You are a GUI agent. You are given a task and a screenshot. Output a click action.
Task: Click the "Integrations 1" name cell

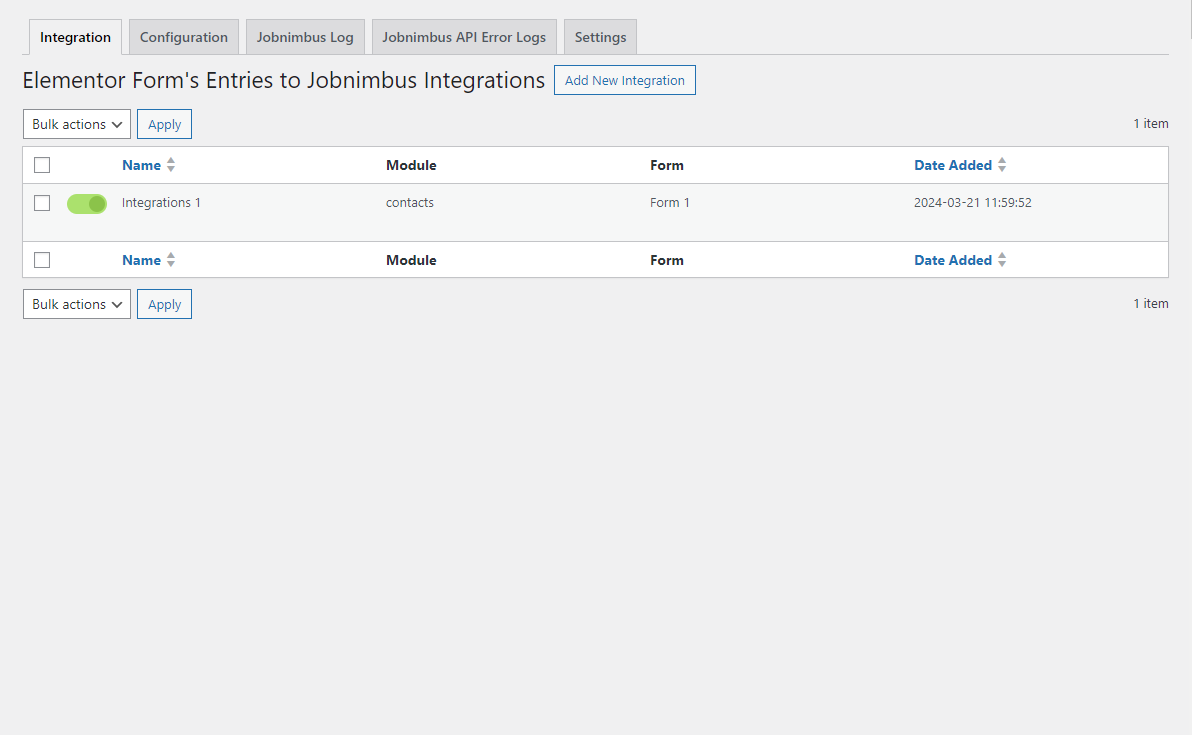click(x=161, y=203)
